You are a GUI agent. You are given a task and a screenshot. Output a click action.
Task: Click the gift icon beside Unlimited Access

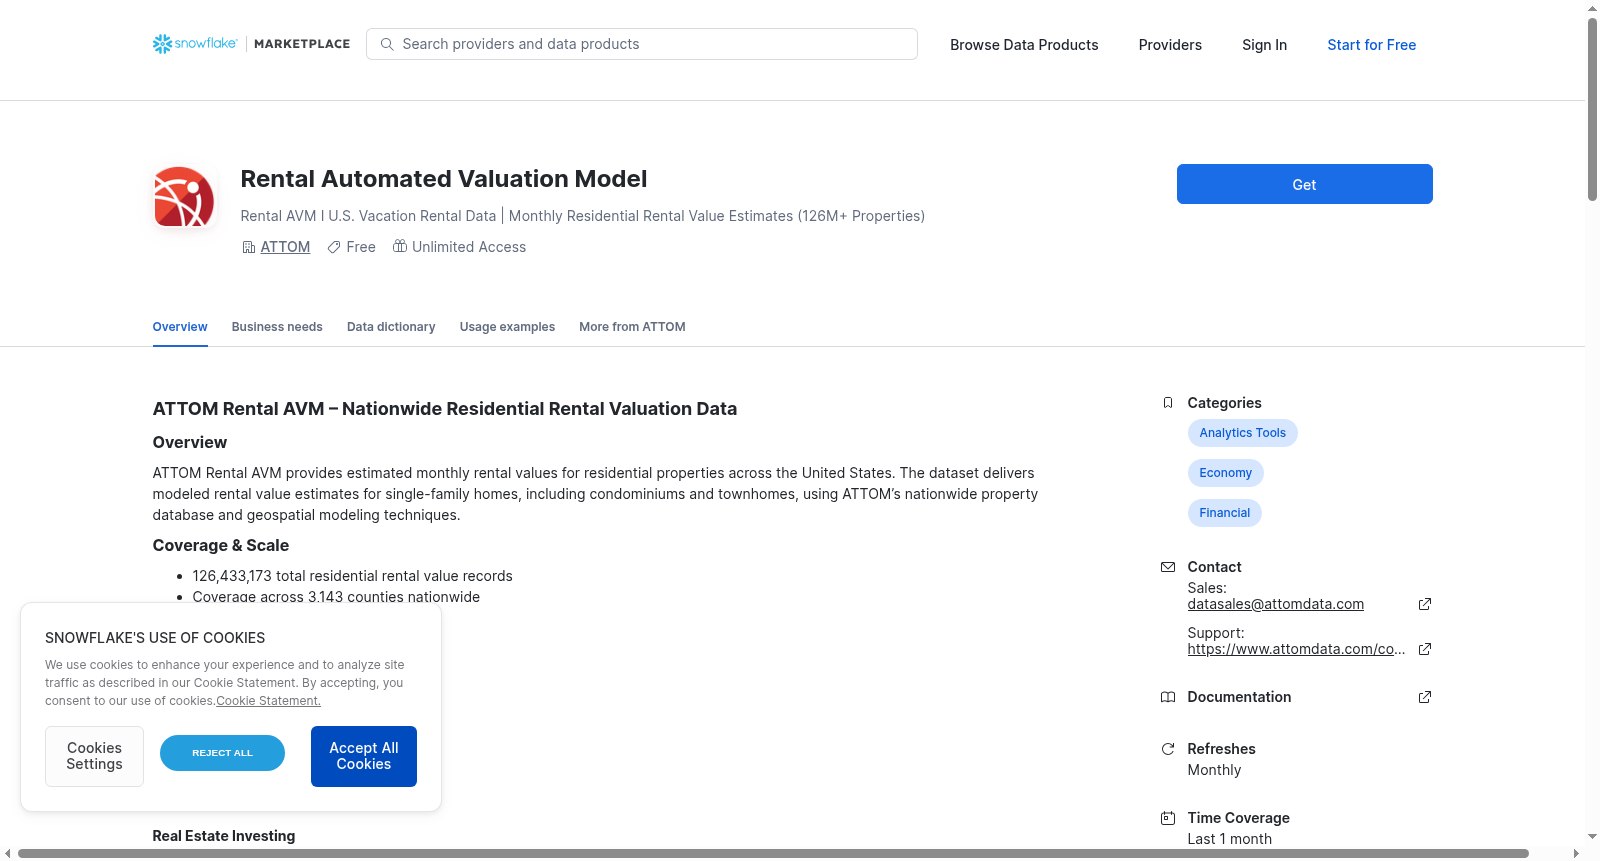click(x=400, y=246)
